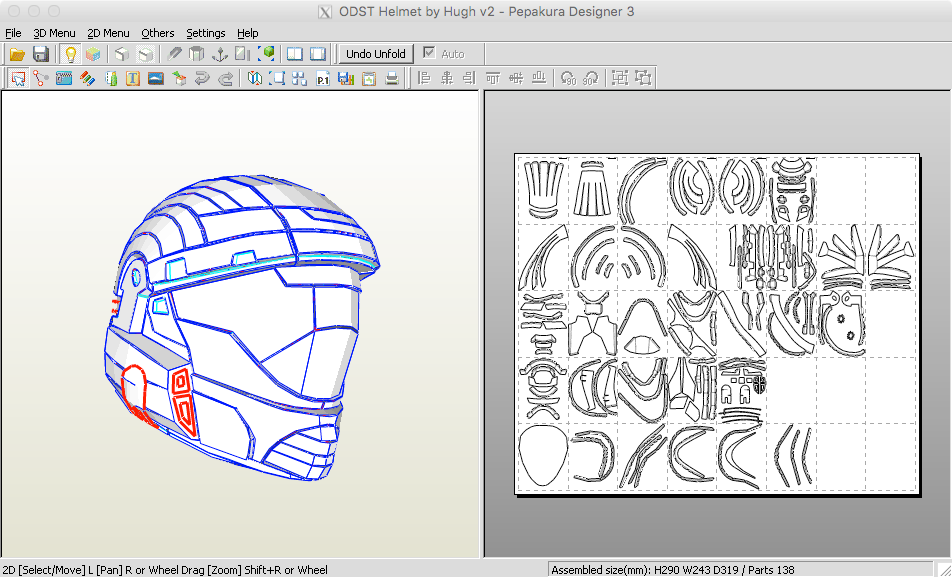Screen dimensions: 952x577
Task: Click the blue floppy with chart export icon
Action: click(x=346, y=78)
